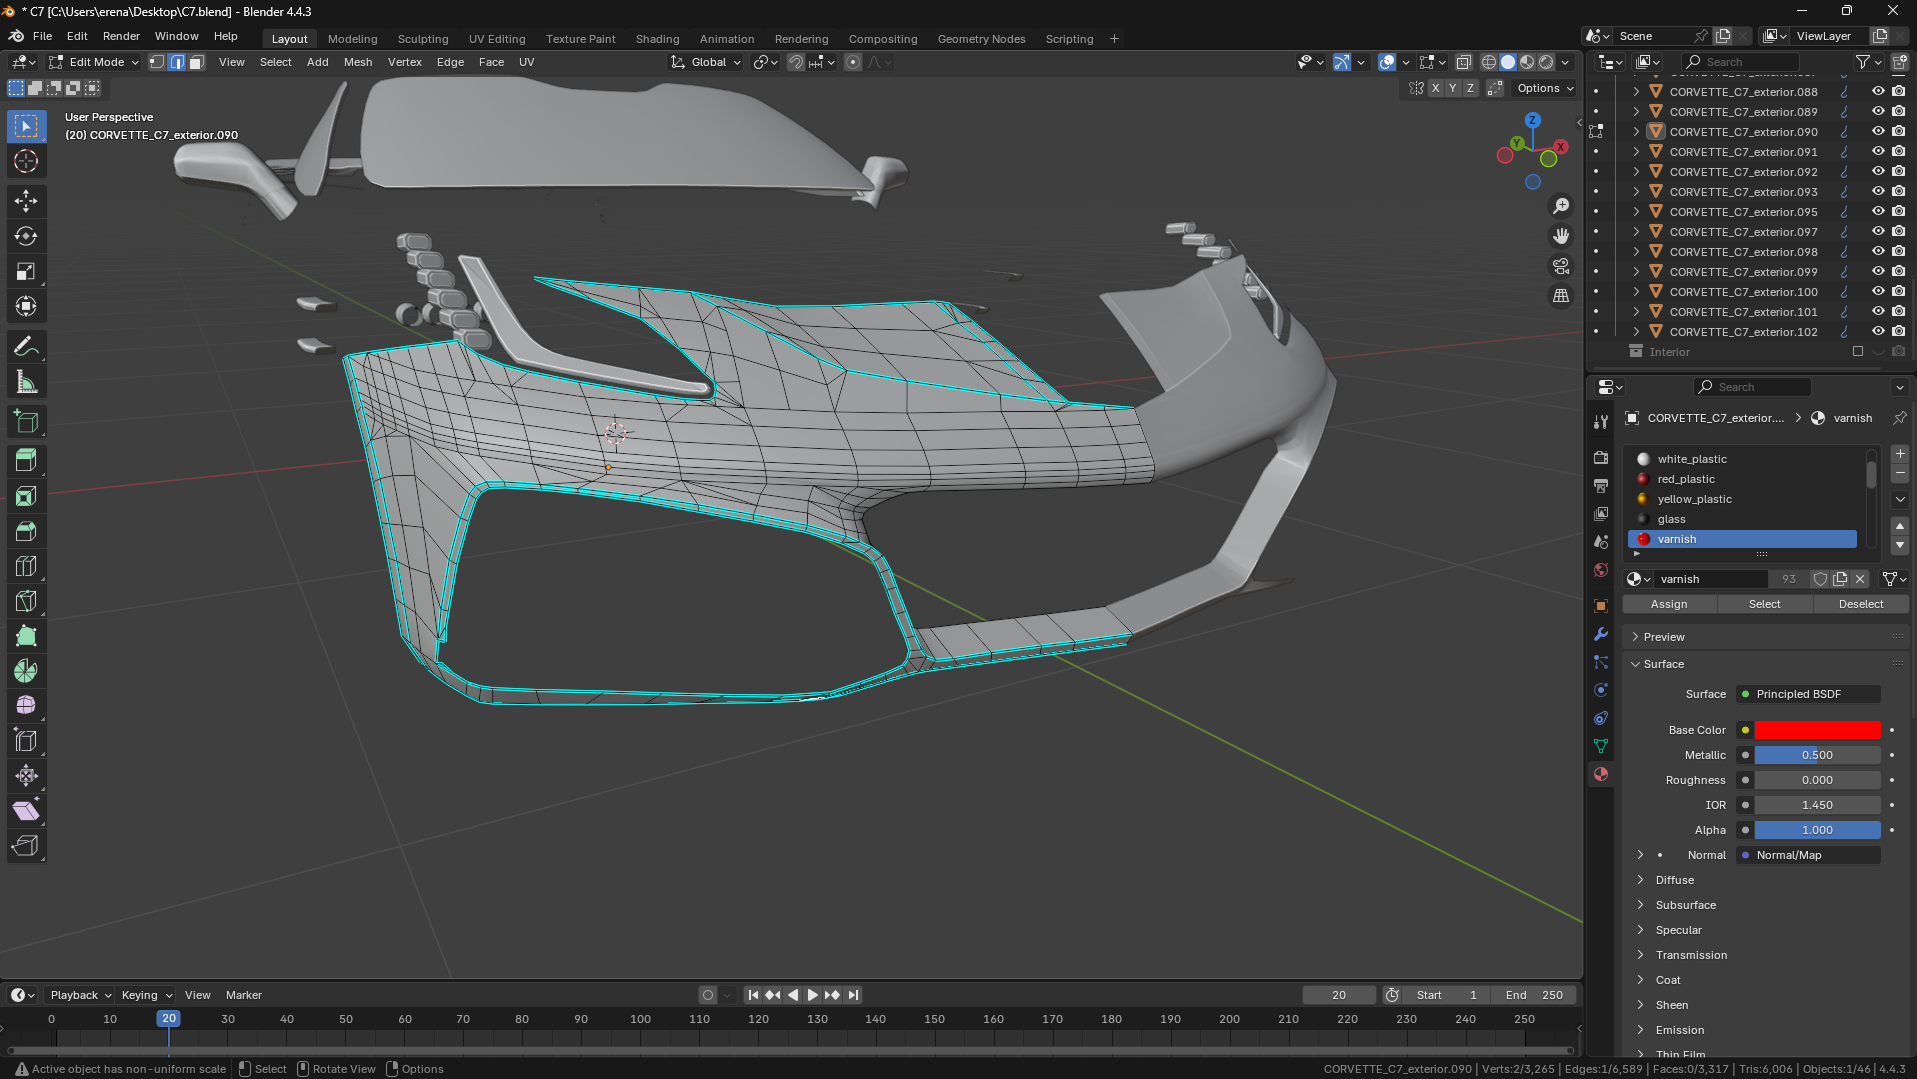Image resolution: width=1917 pixels, height=1079 pixels.
Task: Open the Edit Mode dropdown
Action: (x=95, y=62)
